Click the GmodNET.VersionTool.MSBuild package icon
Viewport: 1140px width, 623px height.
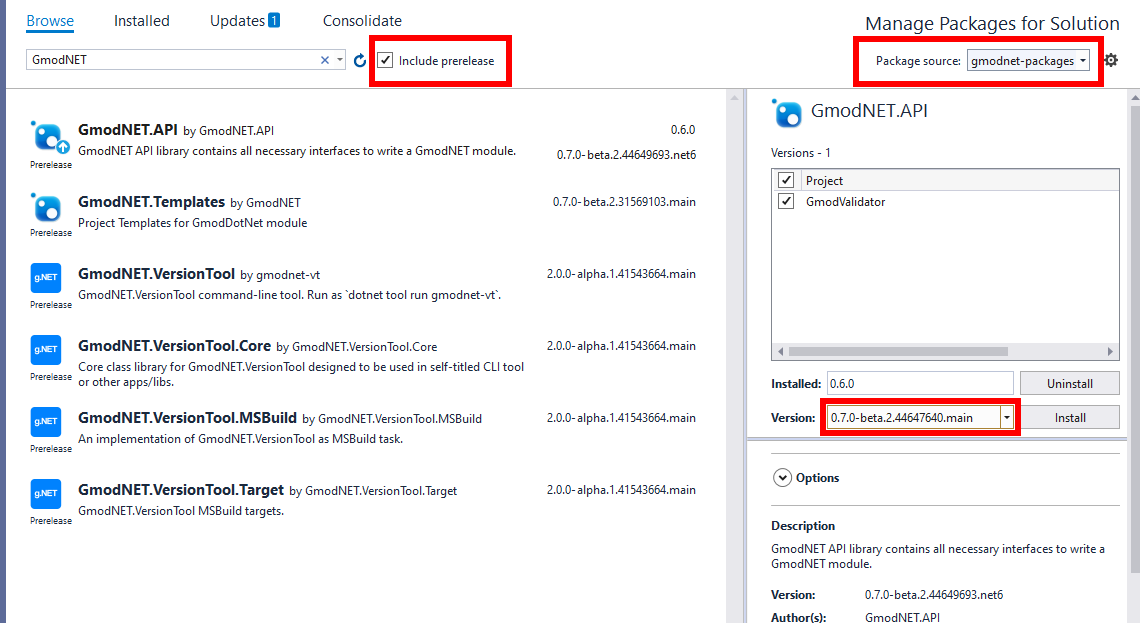[47, 422]
